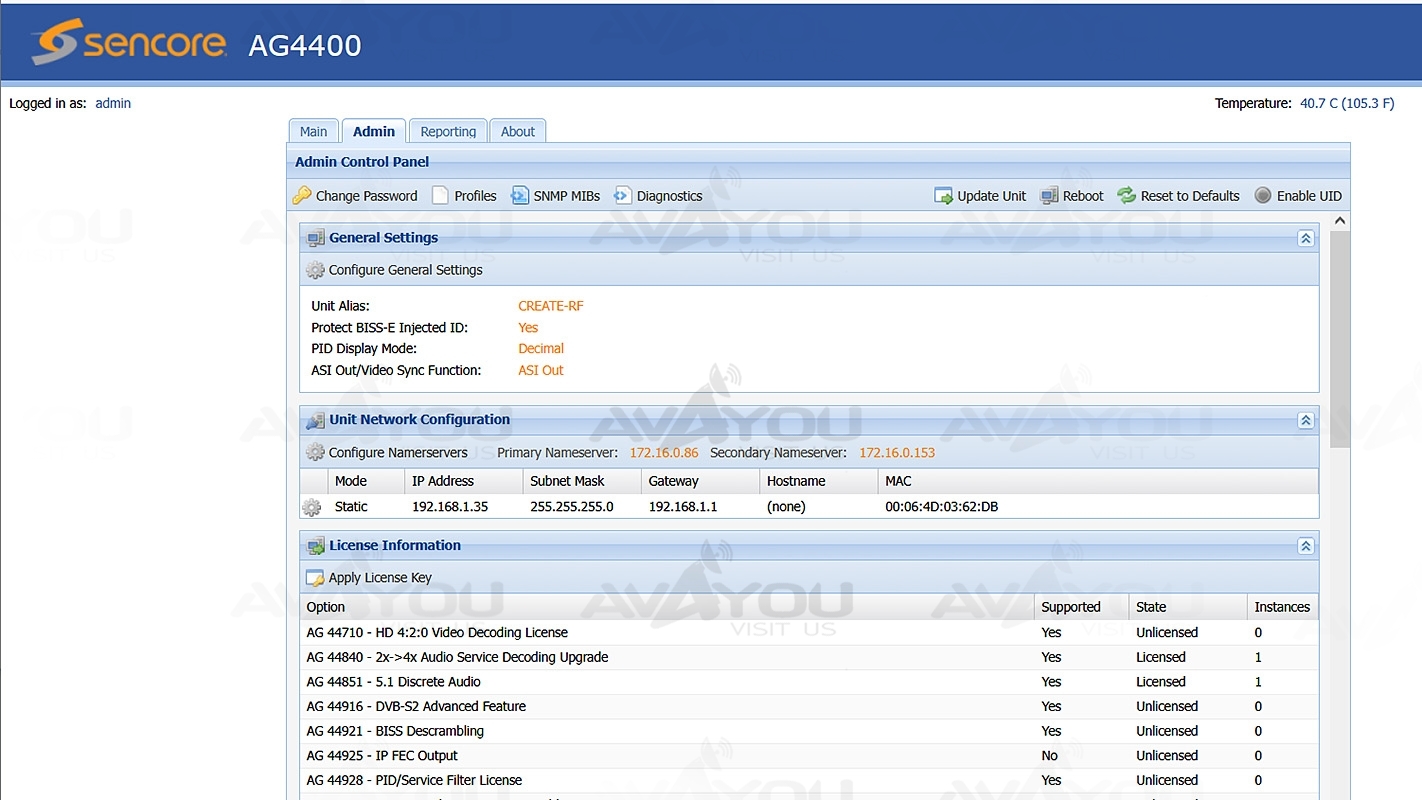Collapse the License Information section
The width and height of the screenshot is (1422, 800).
pos(1305,546)
